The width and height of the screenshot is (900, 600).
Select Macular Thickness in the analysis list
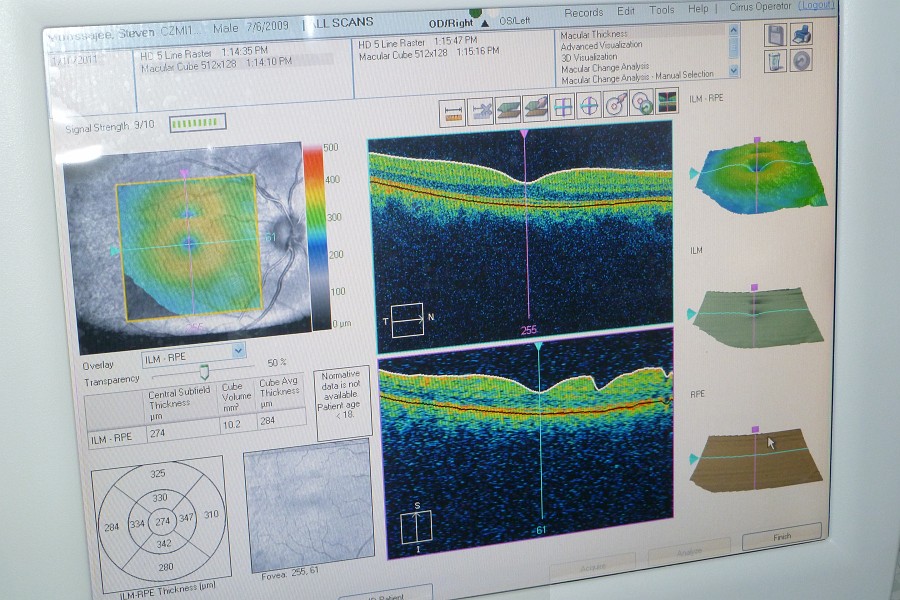click(x=594, y=35)
